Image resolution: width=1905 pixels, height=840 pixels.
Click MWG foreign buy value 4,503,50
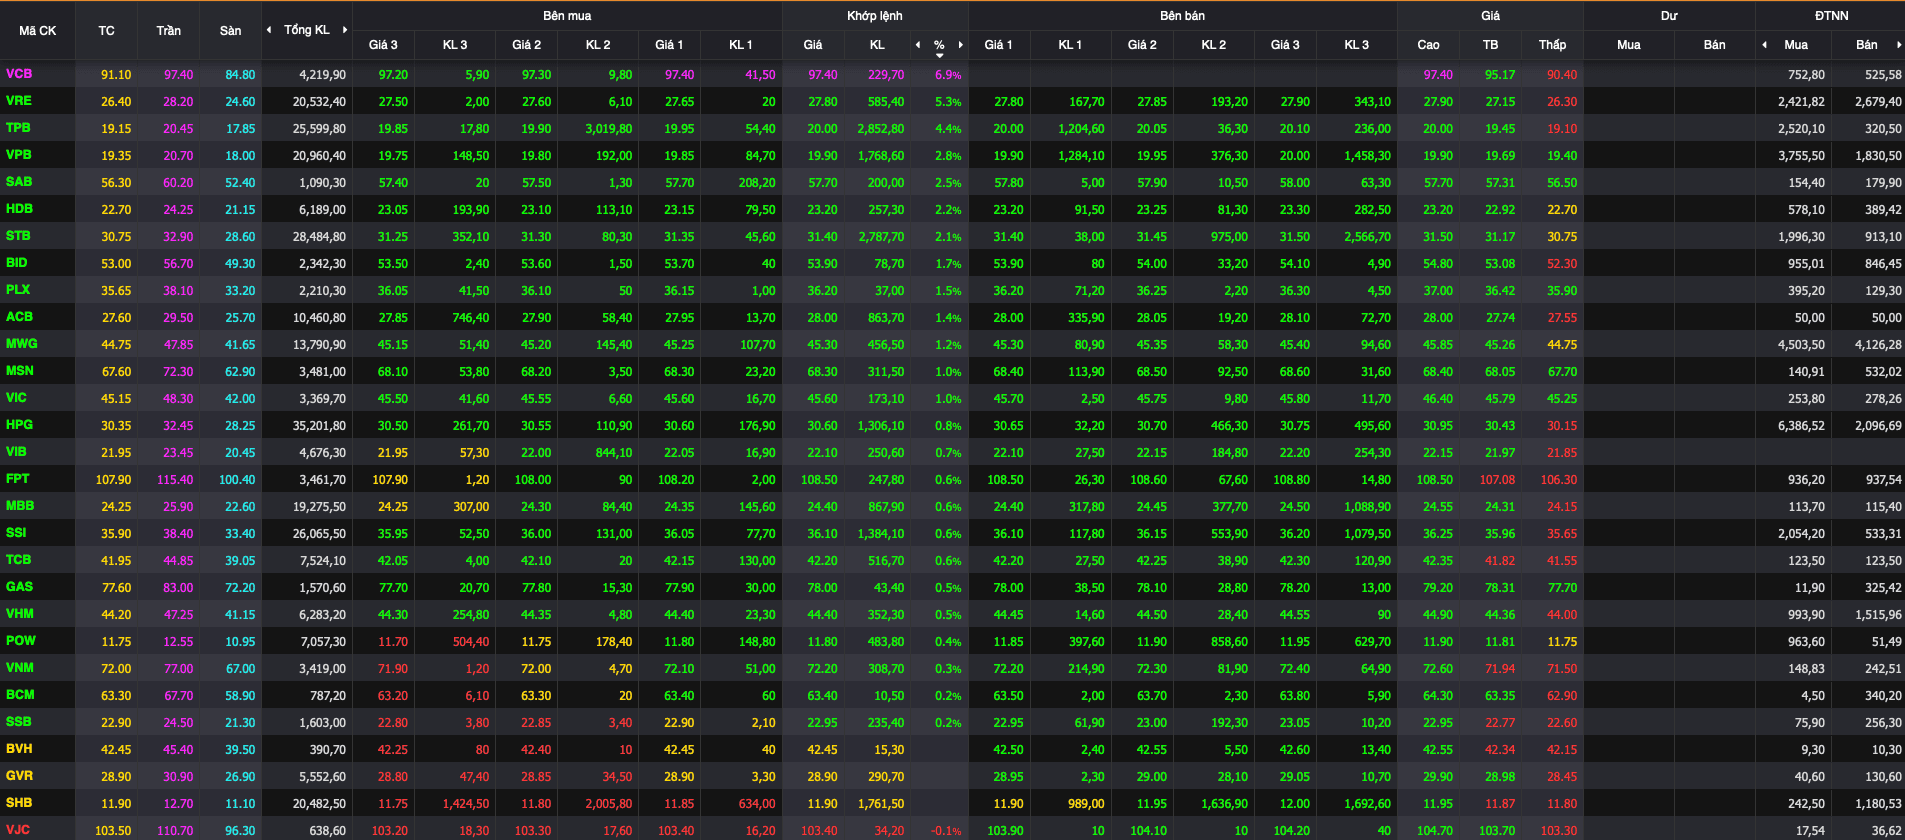1801,345
